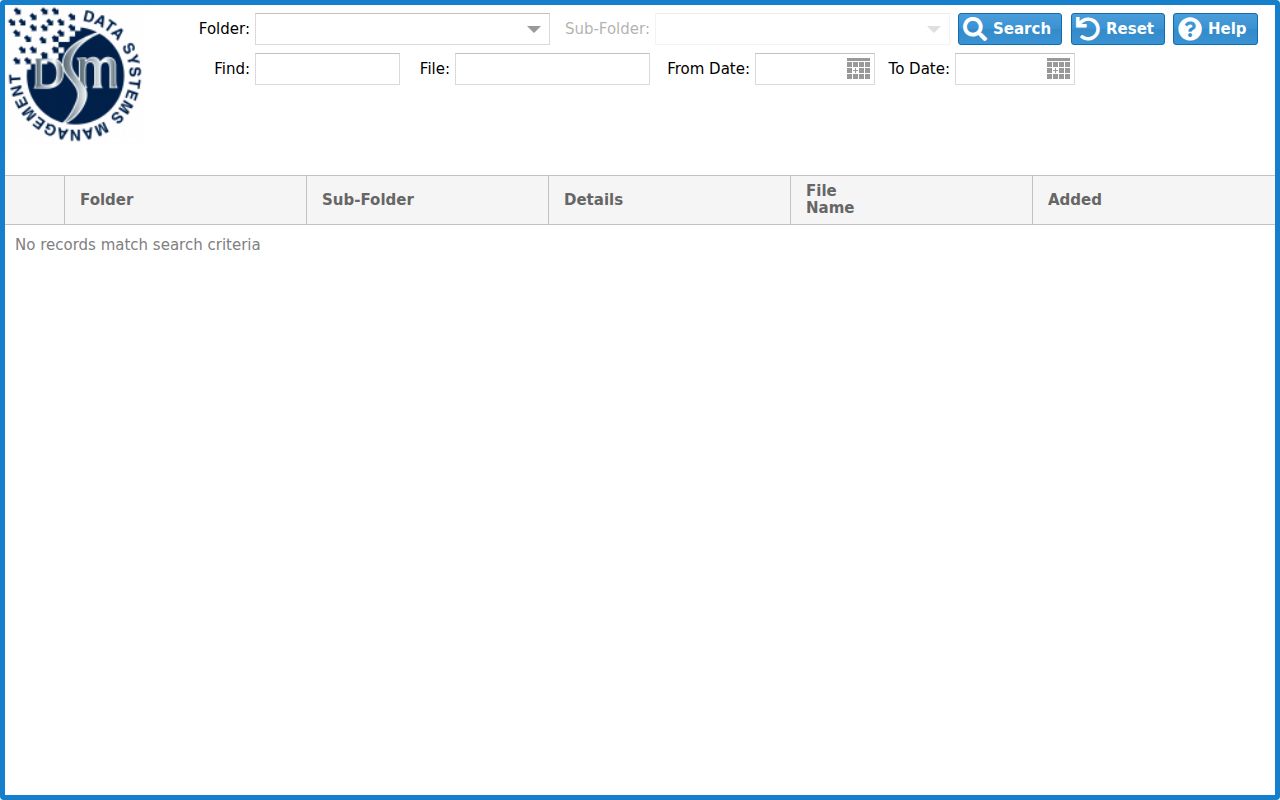
Task: Sort by the Folder column header
Action: [185, 200]
